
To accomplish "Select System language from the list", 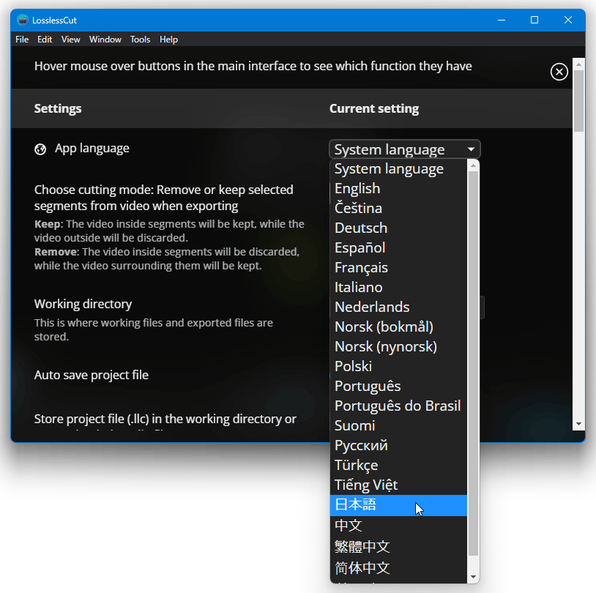I will [398, 169].
